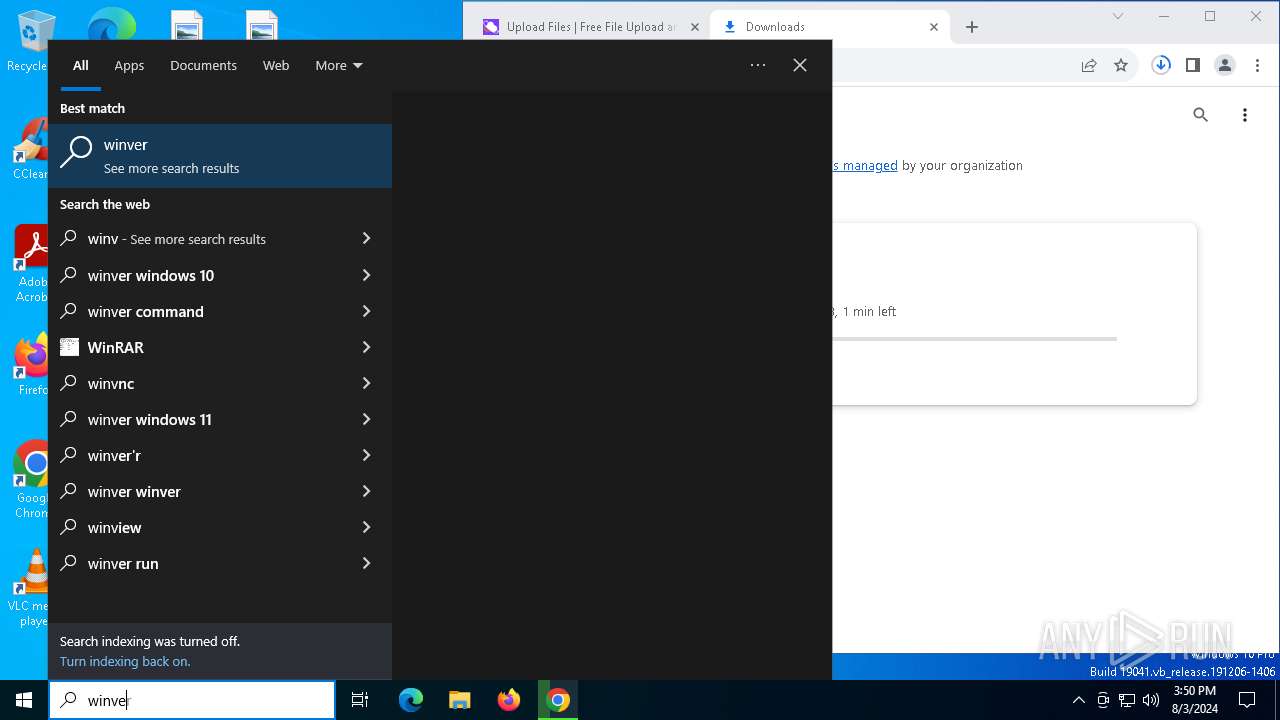
Task: Open a new tab in Chrome
Action: (971, 27)
